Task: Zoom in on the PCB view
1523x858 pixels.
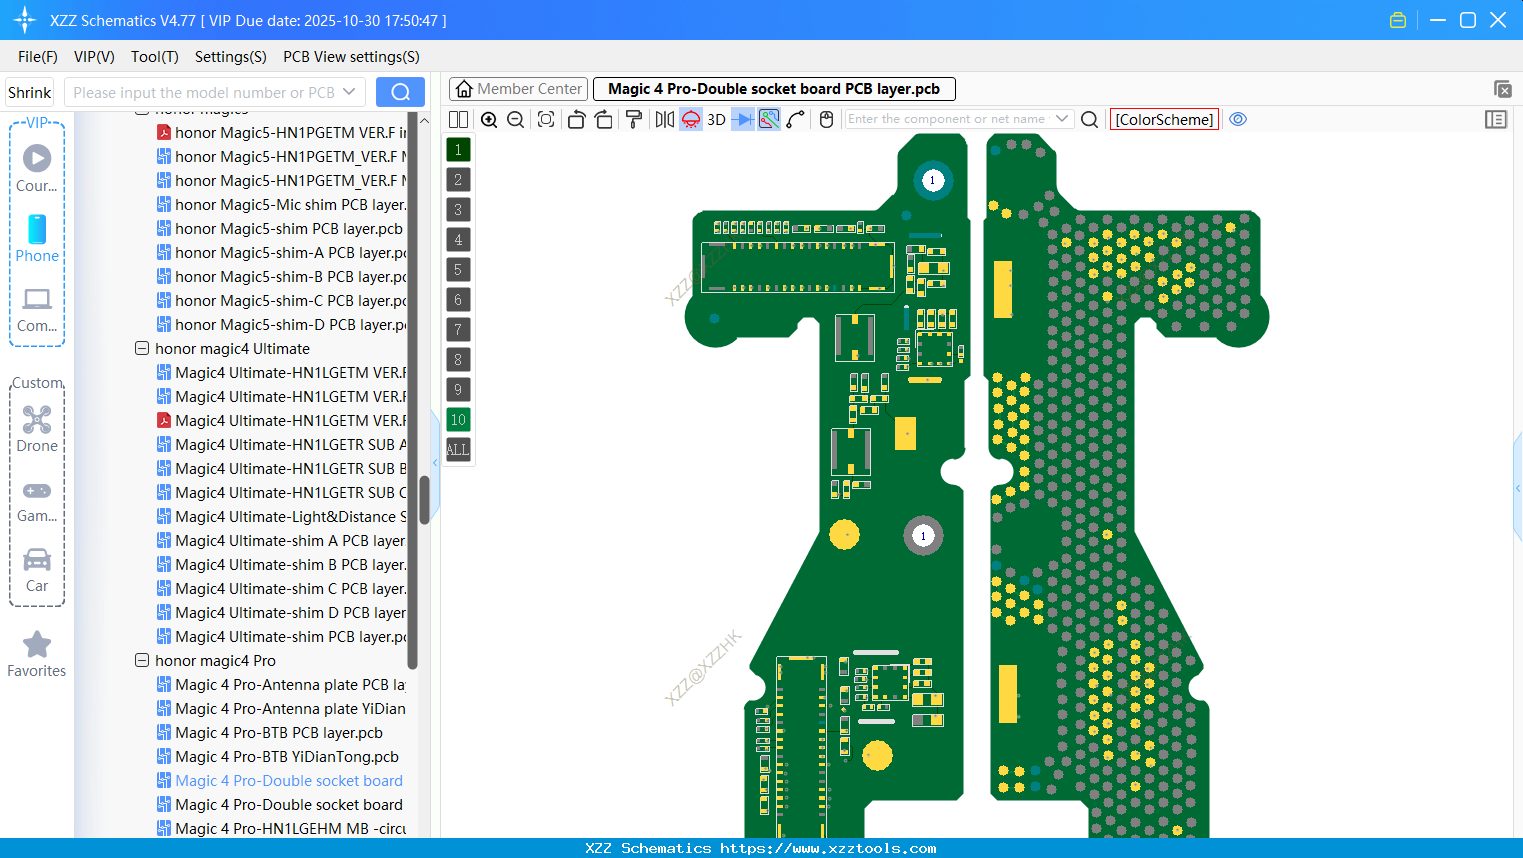Action: coord(489,119)
